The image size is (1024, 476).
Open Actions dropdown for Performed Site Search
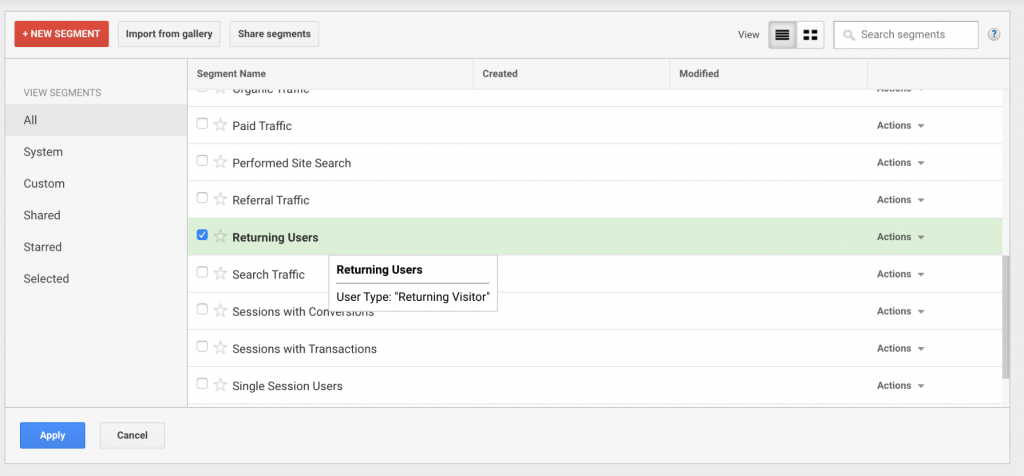coord(901,163)
